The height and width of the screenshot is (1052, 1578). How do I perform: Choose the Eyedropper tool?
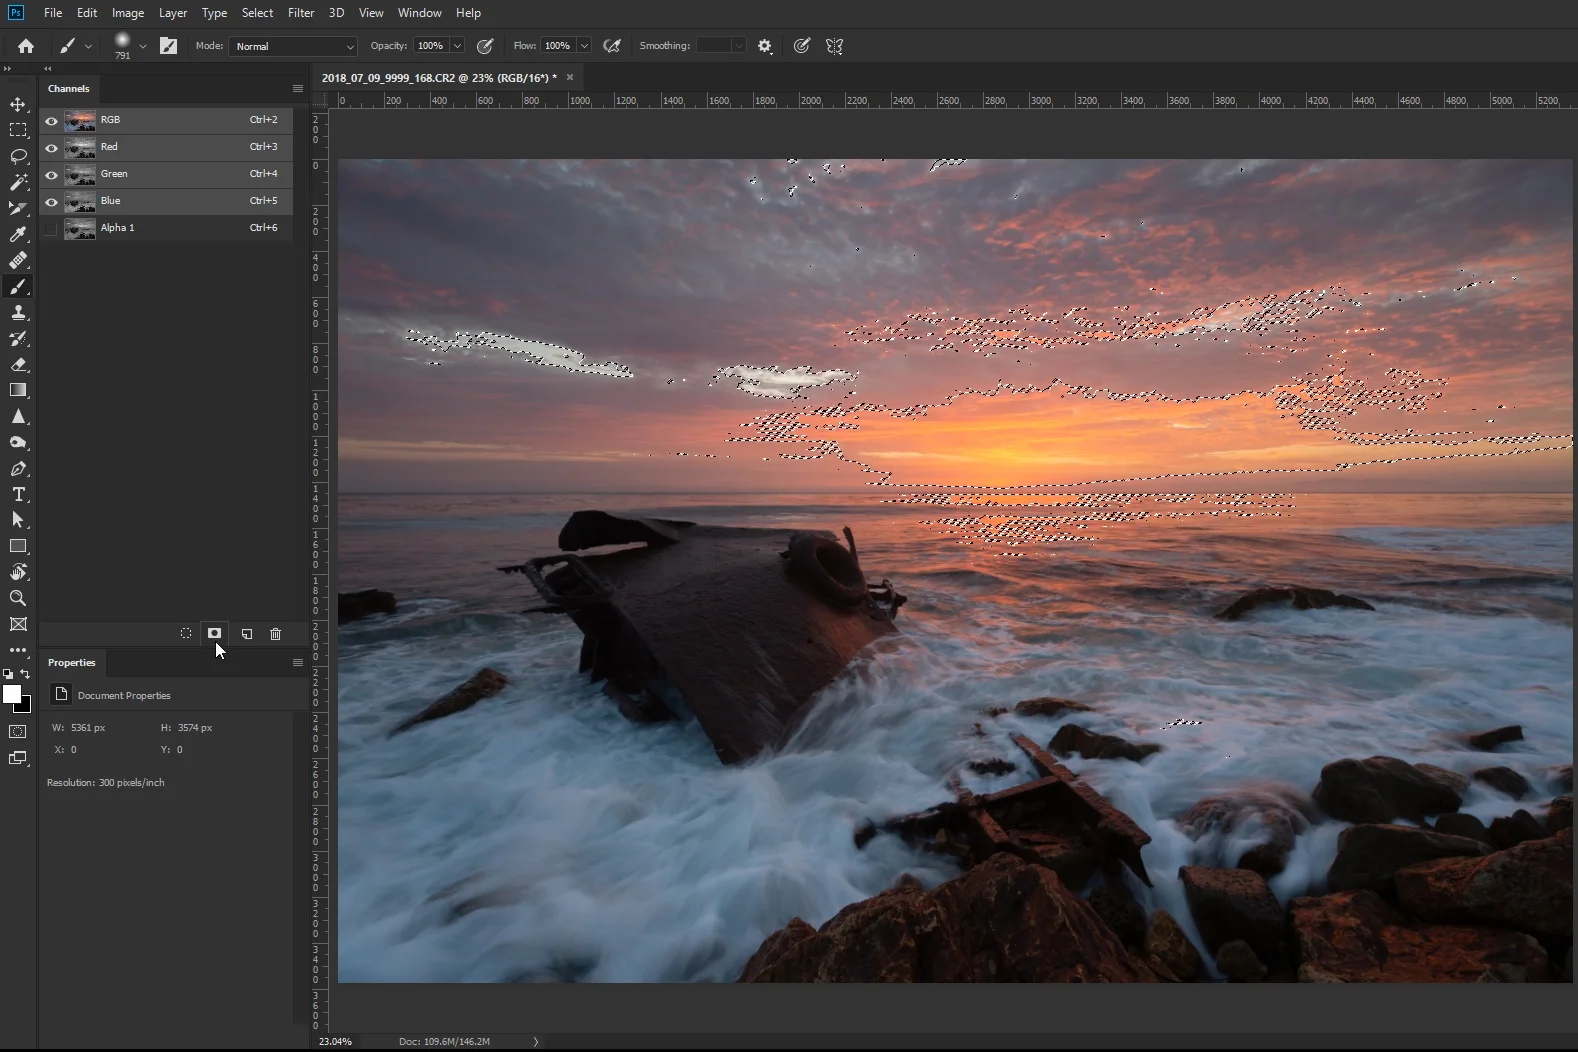pos(18,235)
